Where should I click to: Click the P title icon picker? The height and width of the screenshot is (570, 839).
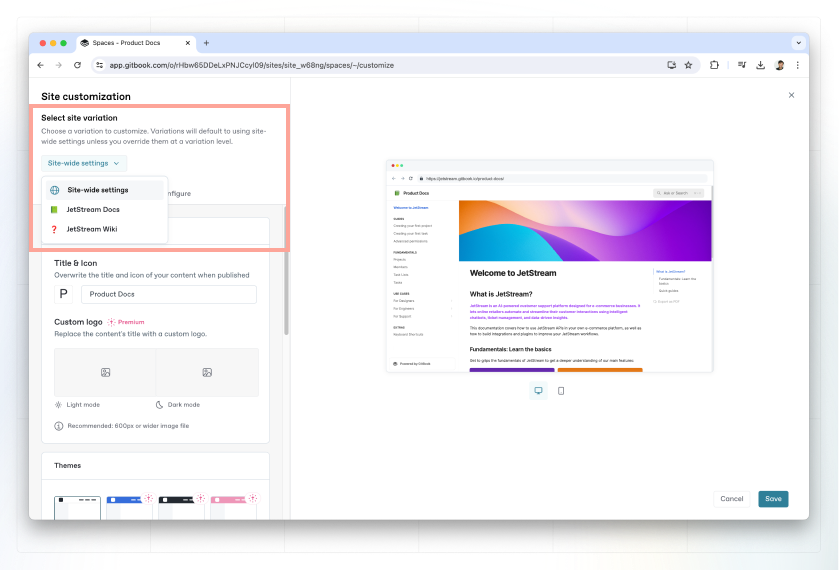pos(64,294)
